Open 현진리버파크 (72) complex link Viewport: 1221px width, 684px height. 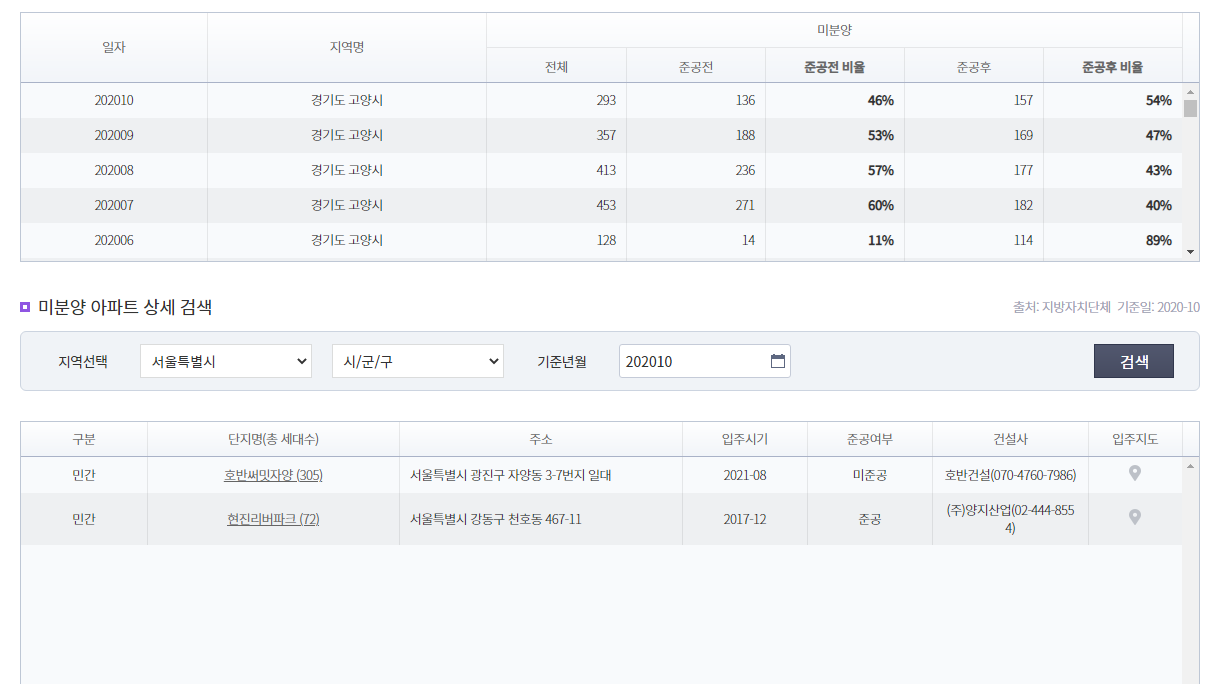[273, 520]
